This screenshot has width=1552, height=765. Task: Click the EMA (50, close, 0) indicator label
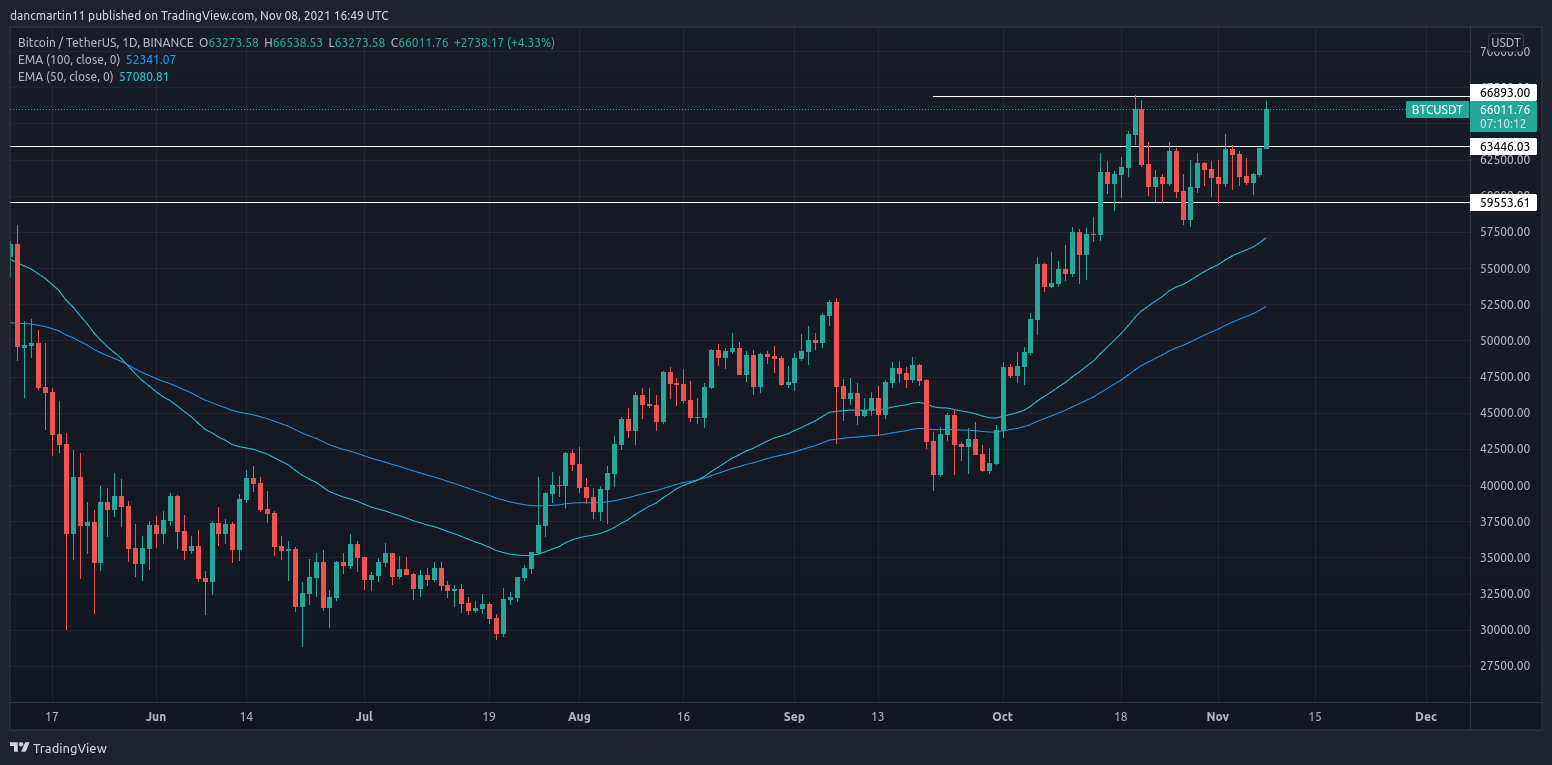pos(66,77)
